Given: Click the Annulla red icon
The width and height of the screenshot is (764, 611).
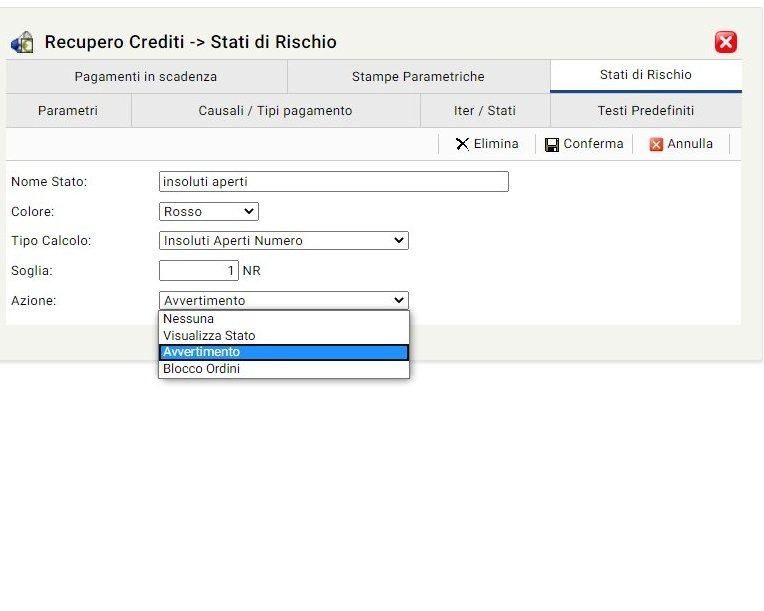Looking at the screenshot, I should click(x=656, y=144).
